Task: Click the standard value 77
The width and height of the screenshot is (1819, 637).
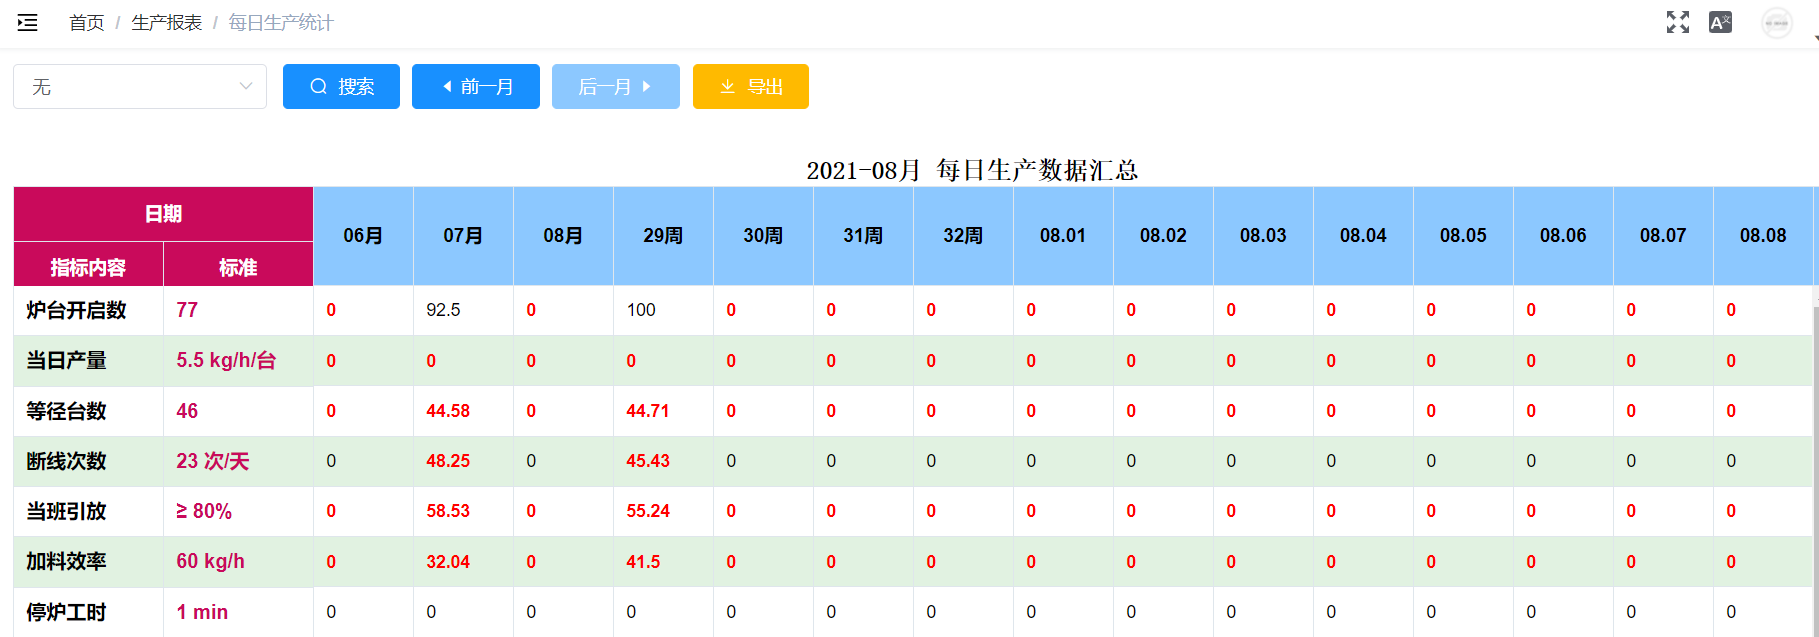Action: pyautogui.click(x=187, y=310)
